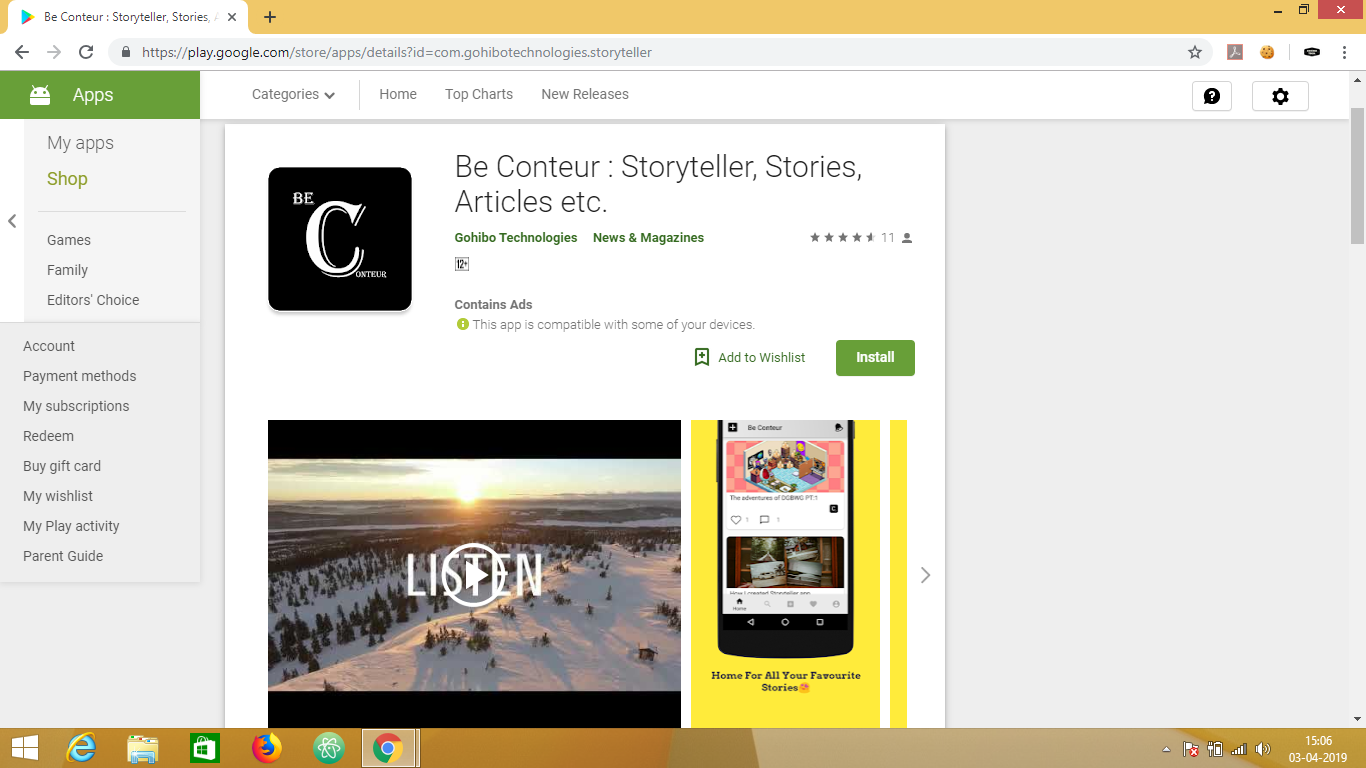Open the New Releases section

(584, 94)
